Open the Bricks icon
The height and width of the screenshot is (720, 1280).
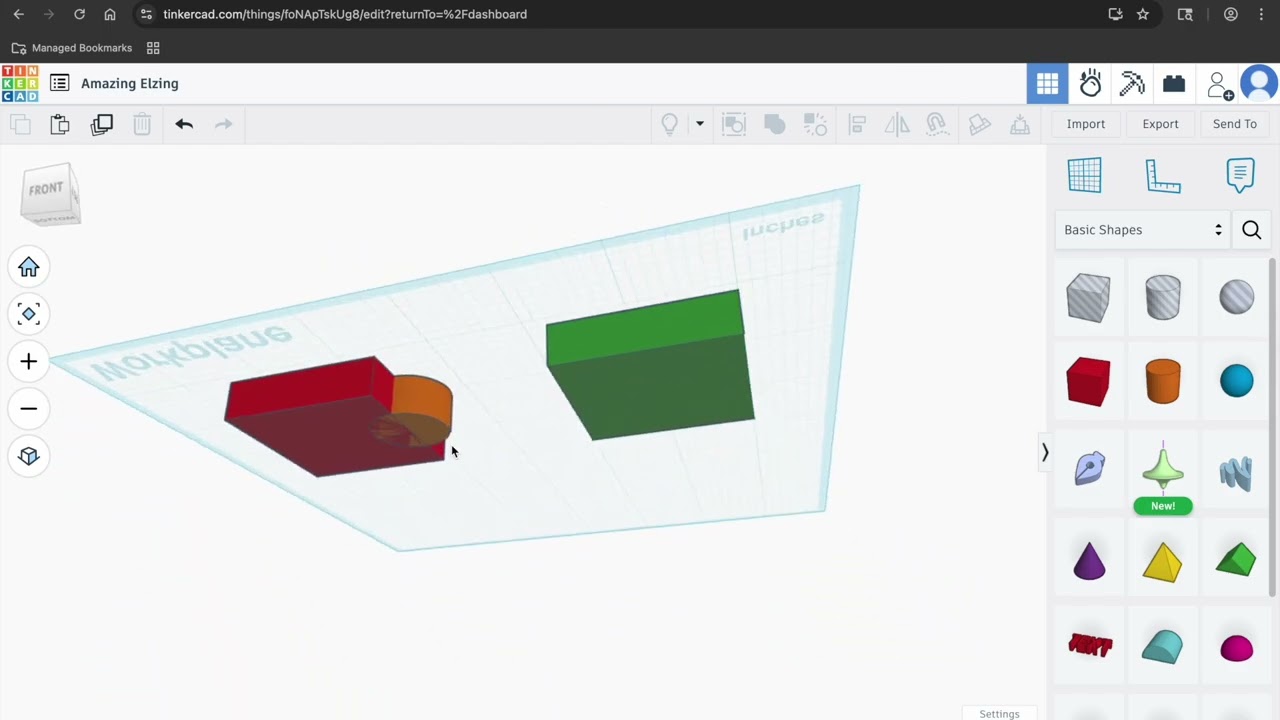coord(1174,84)
